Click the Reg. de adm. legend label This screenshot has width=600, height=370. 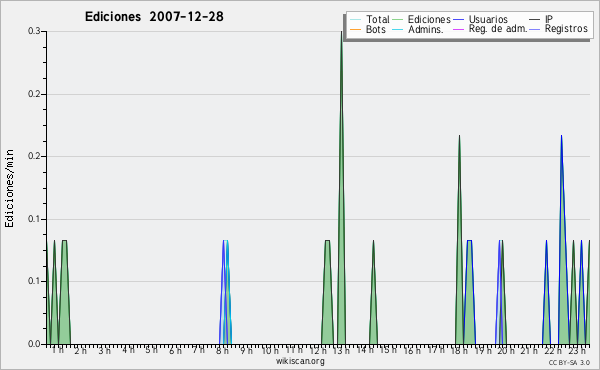pyautogui.click(x=498, y=29)
